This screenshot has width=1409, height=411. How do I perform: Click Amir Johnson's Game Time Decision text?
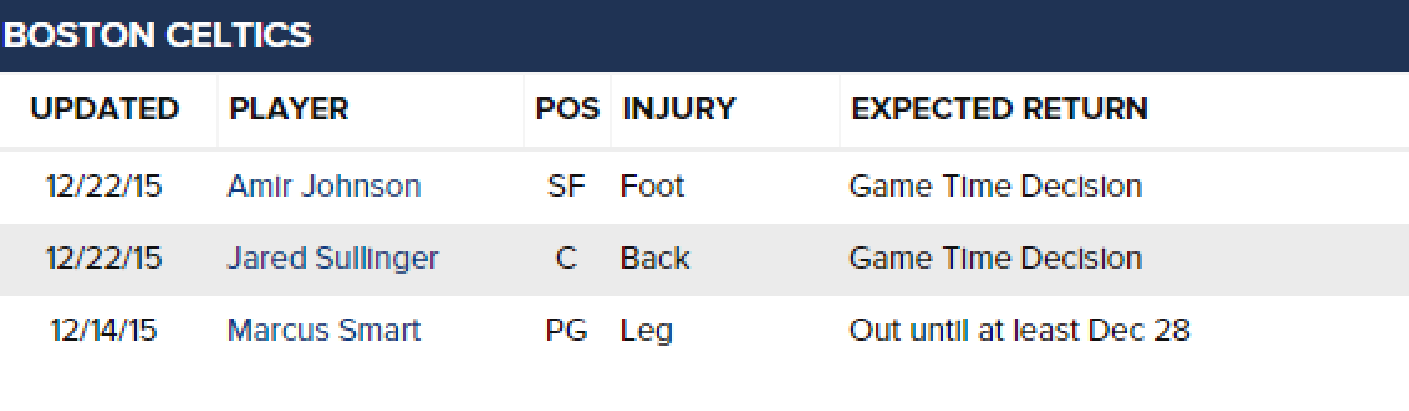point(995,187)
